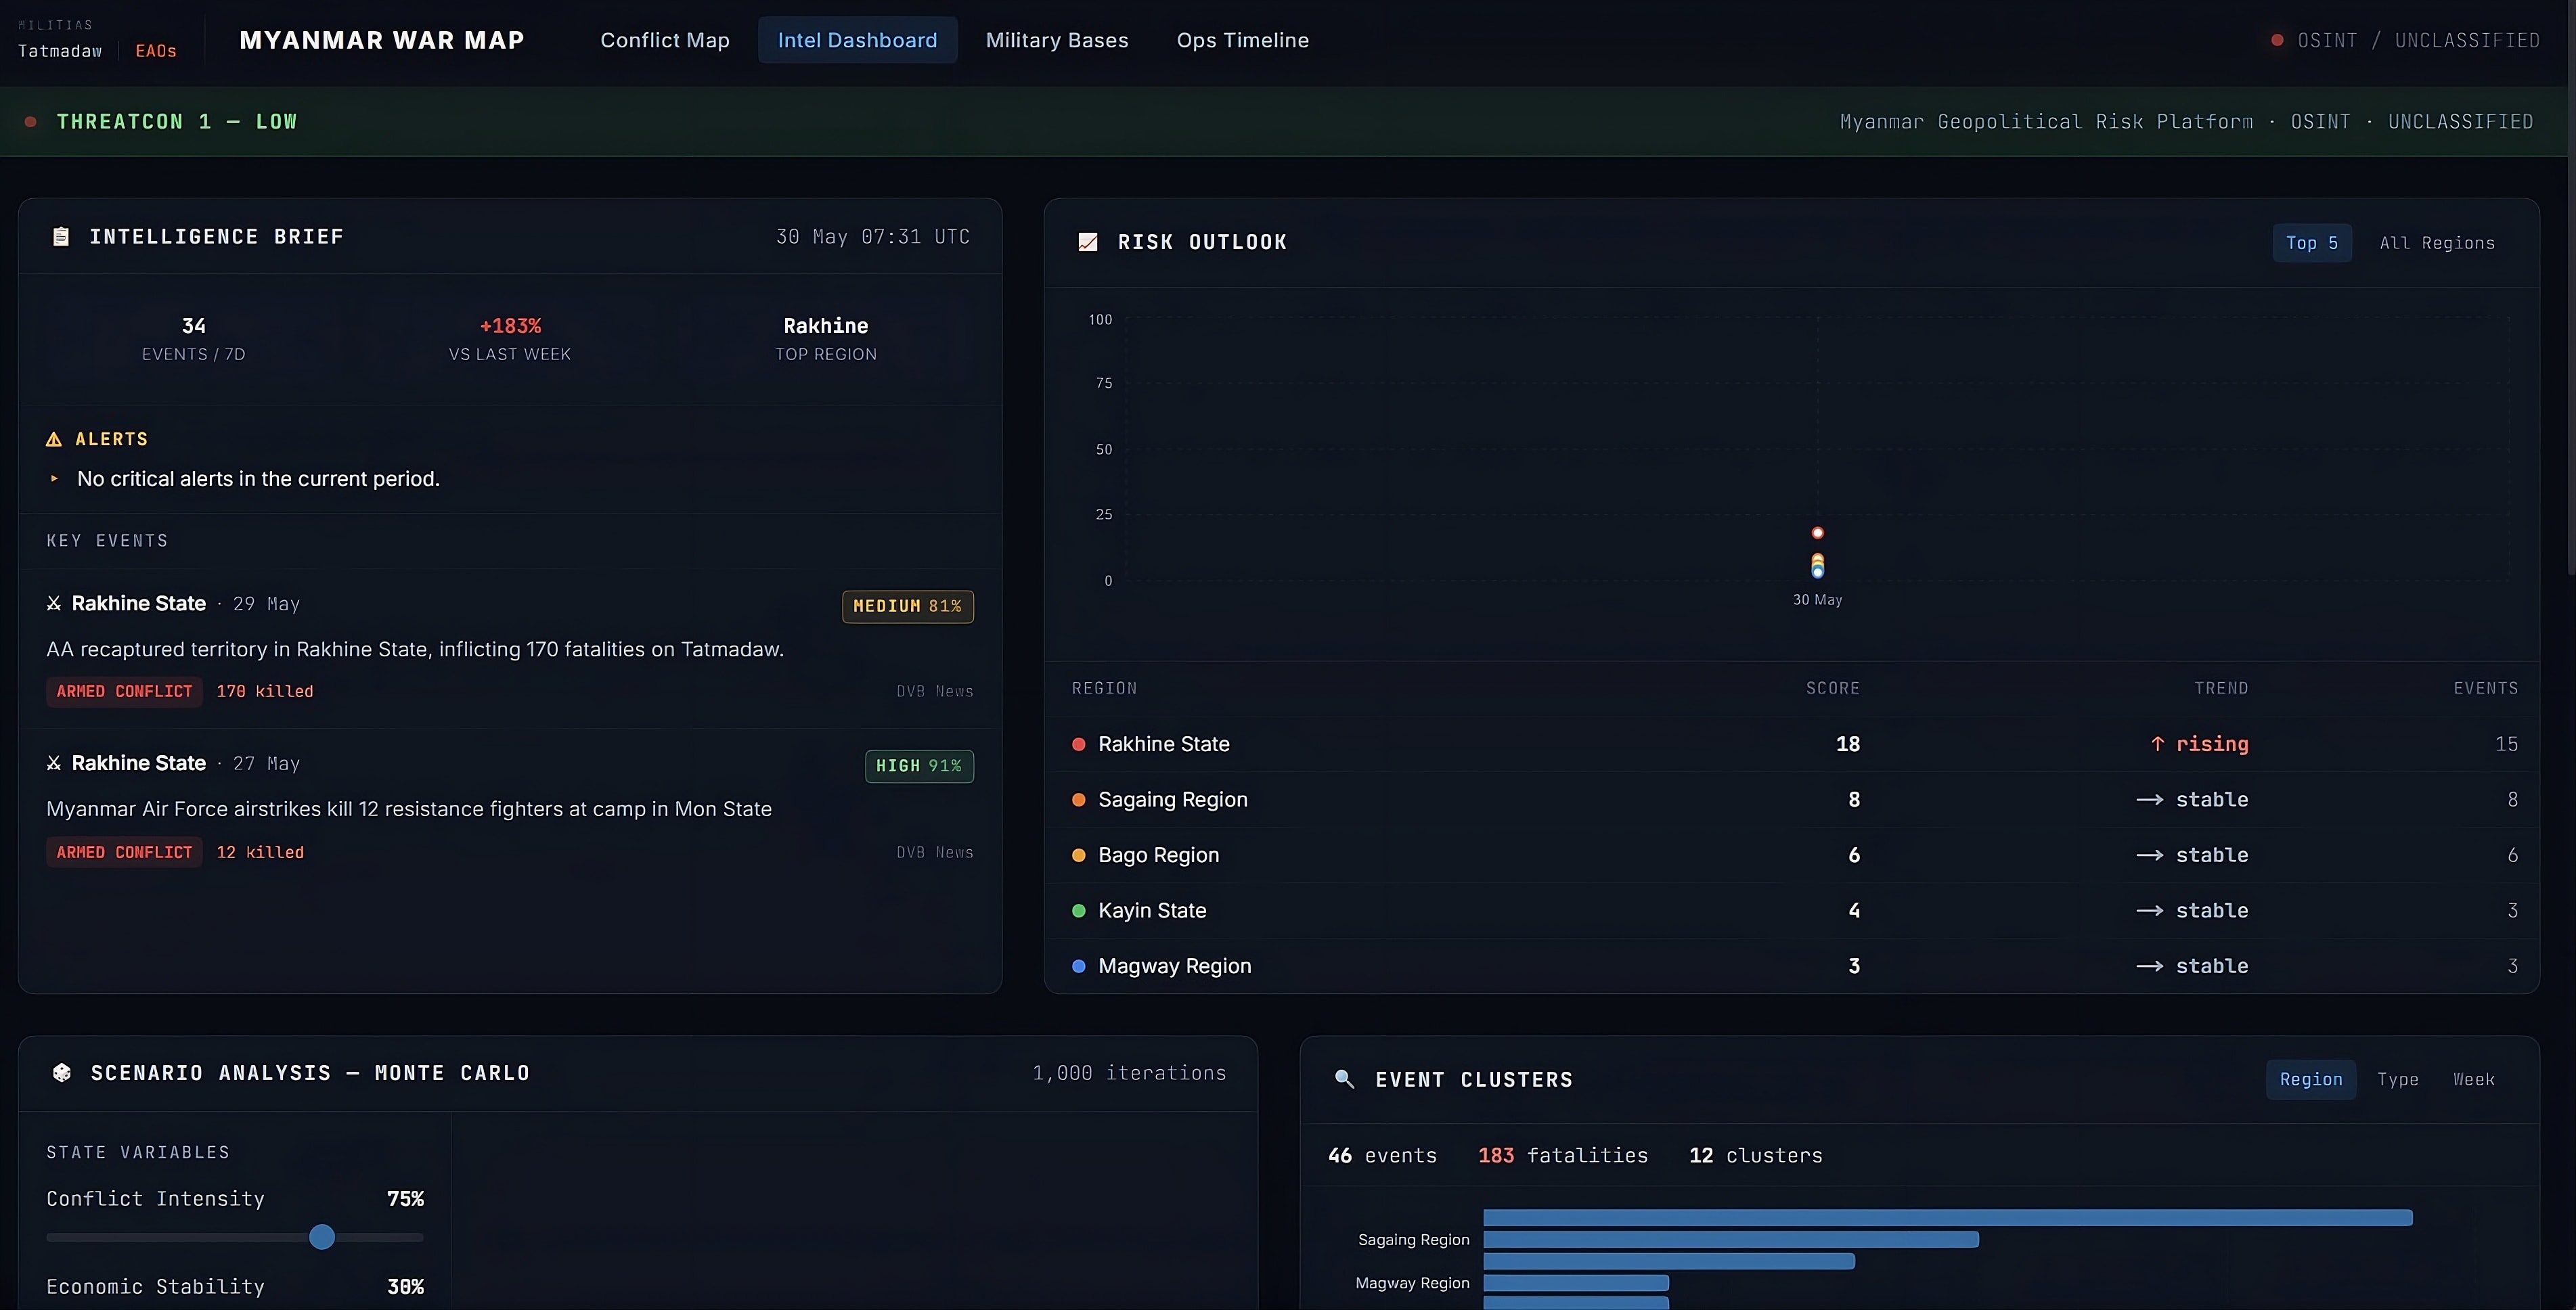Click the red OSINT status dot
Viewport: 2576px width, 1310px height.
tap(2277, 40)
